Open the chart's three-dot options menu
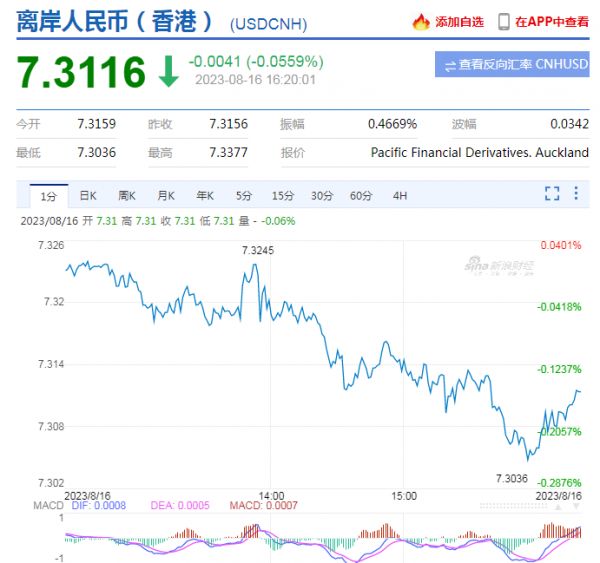600x563 pixels. [577, 195]
